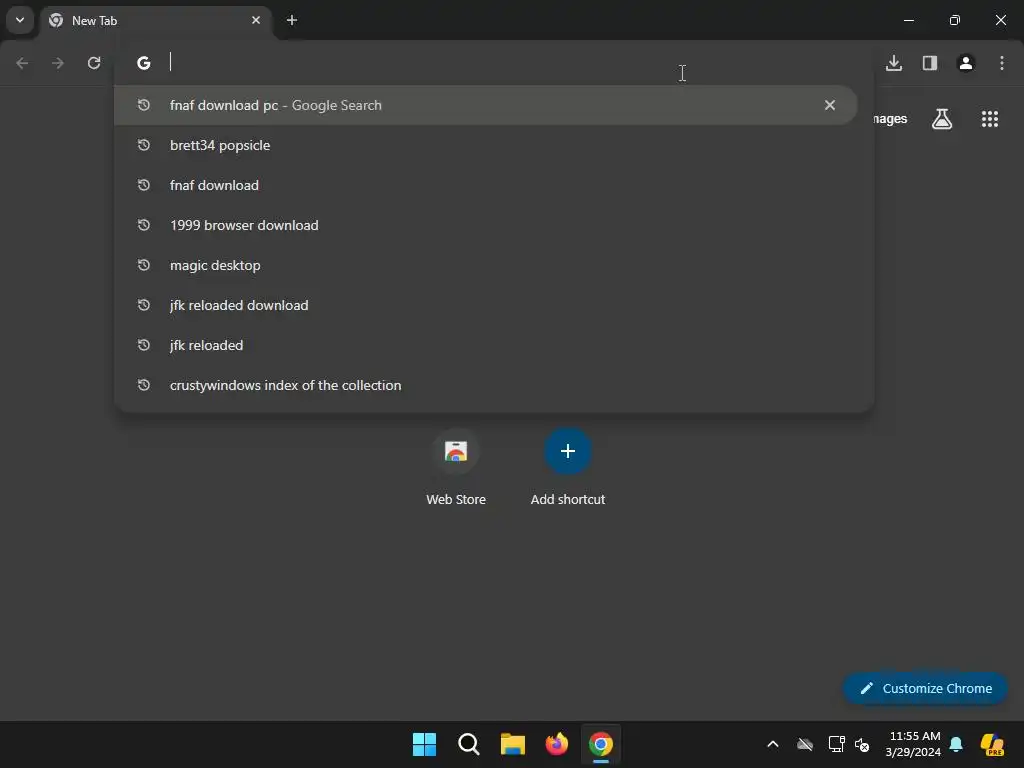Image resolution: width=1024 pixels, height=768 pixels.
Task: Click the Google G icon in address bar
Action: [144, 63]
